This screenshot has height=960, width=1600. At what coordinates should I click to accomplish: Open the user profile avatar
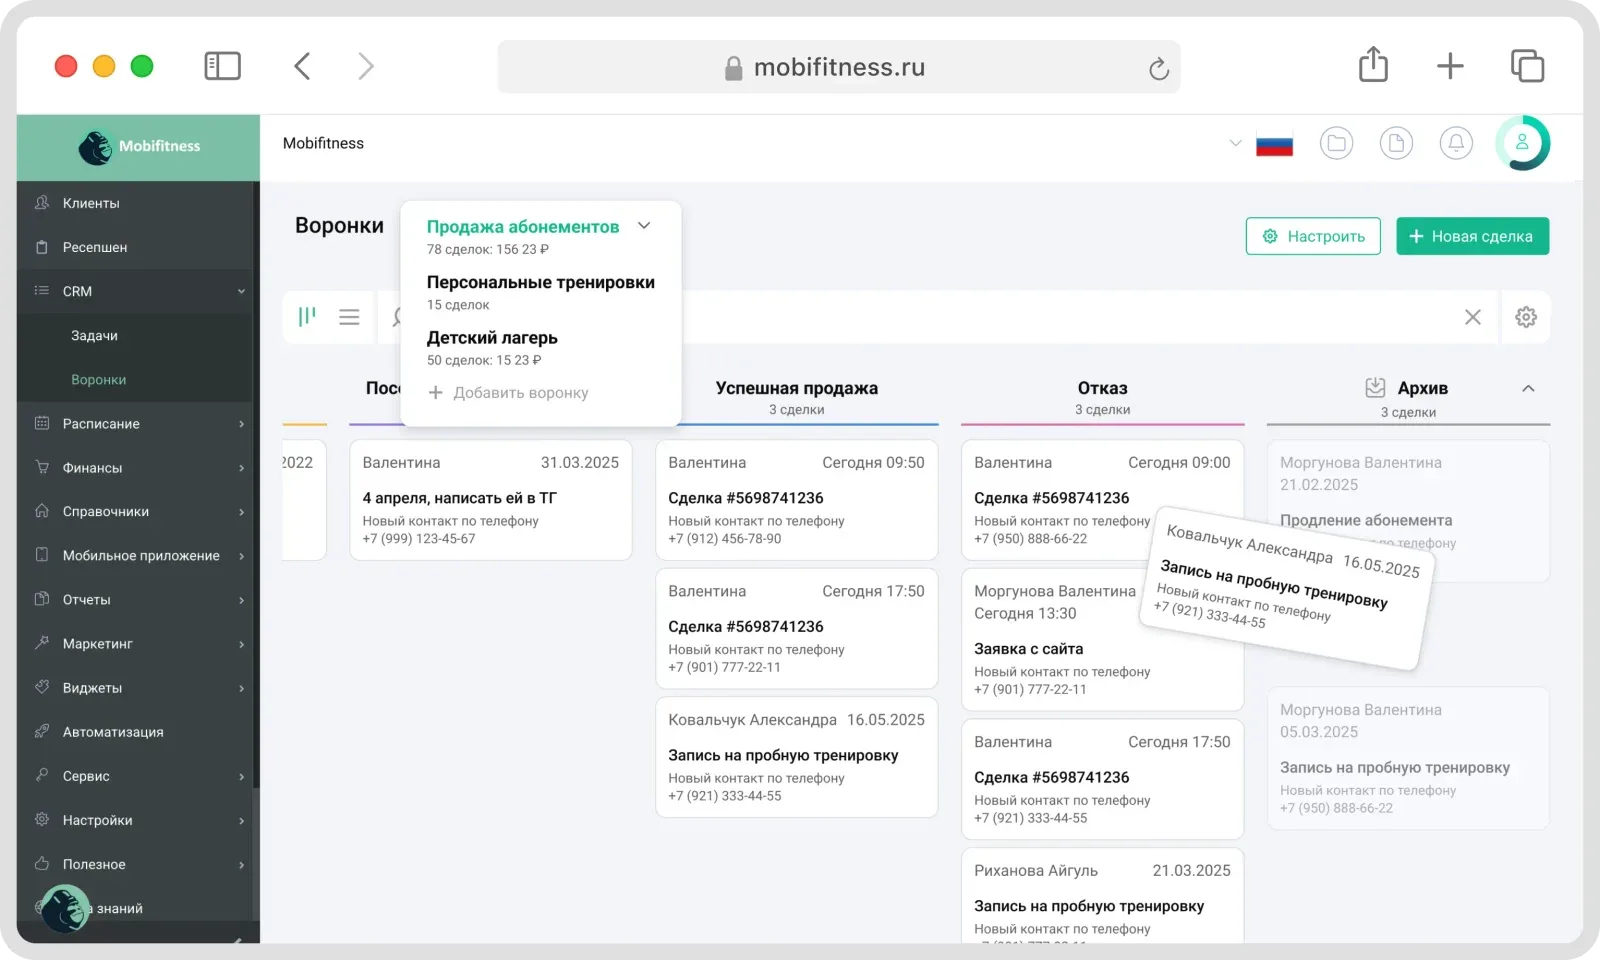tap(1522, 143)
